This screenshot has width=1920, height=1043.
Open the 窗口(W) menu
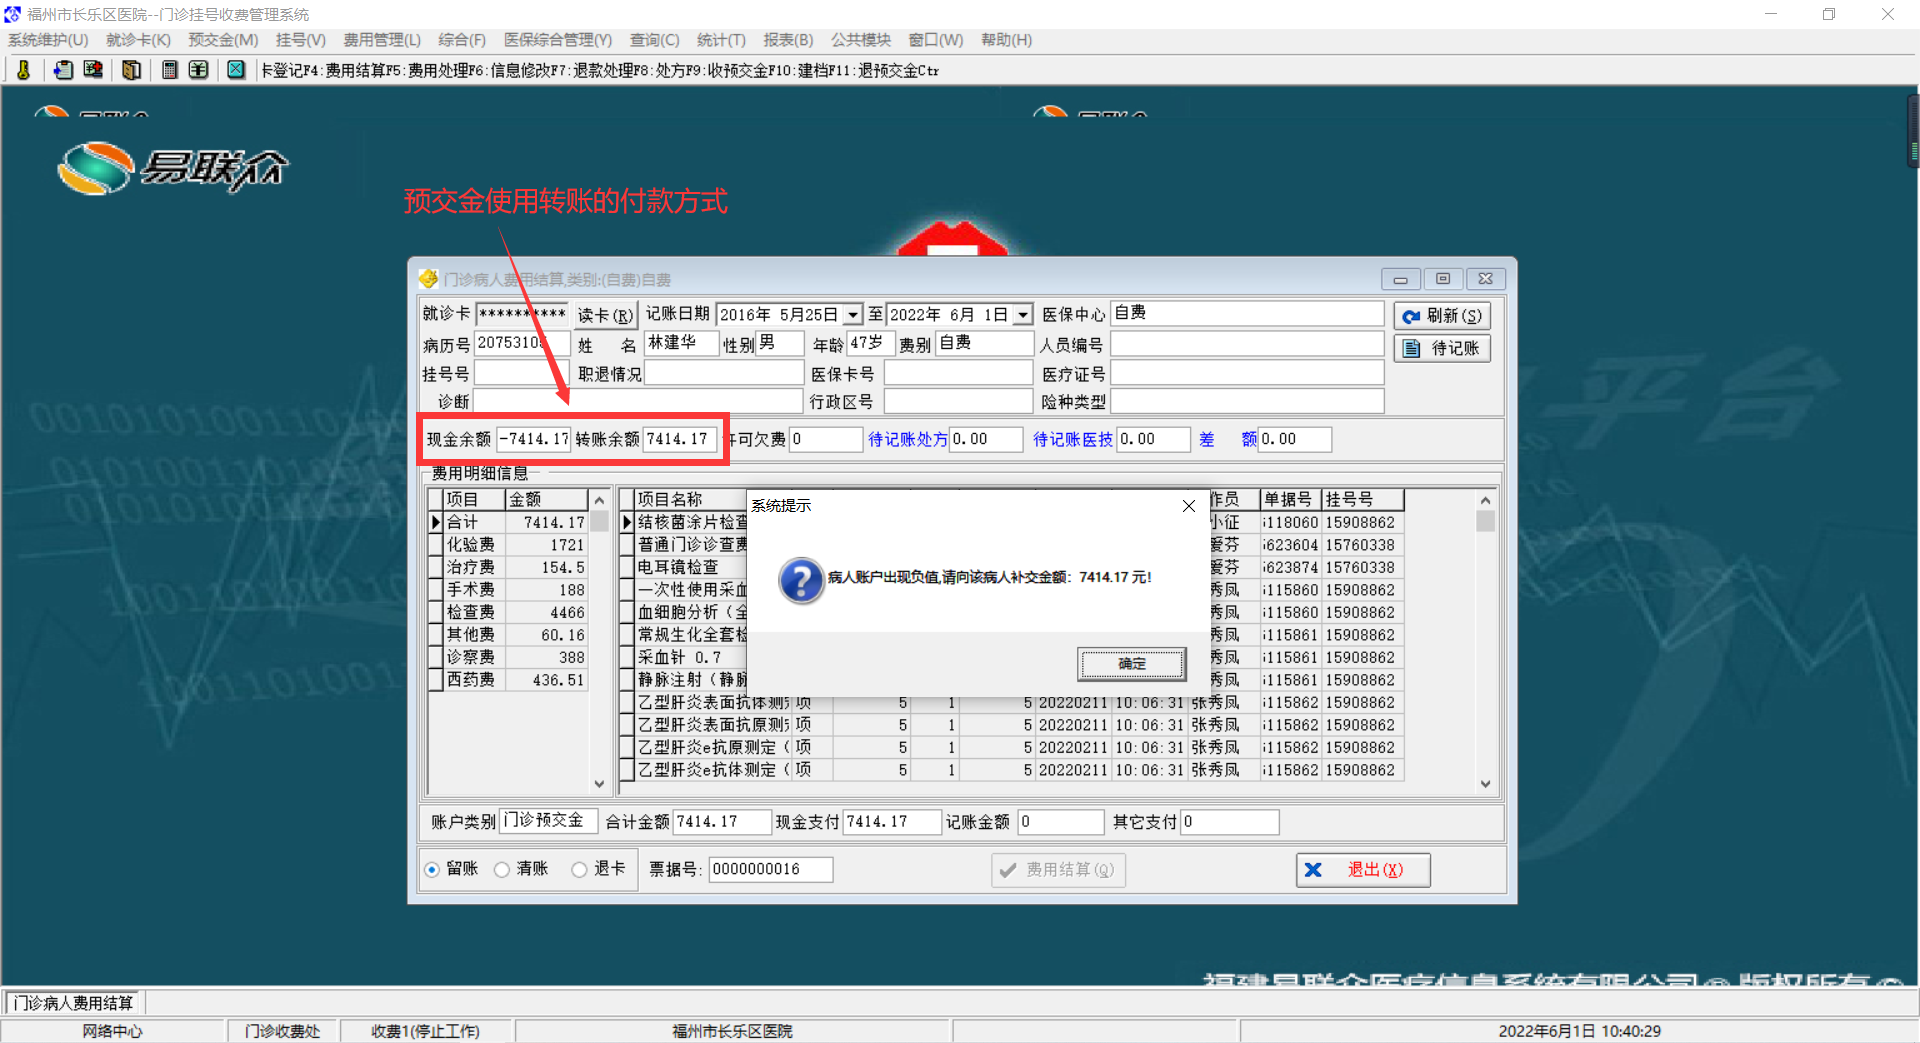tap(936, 40)
